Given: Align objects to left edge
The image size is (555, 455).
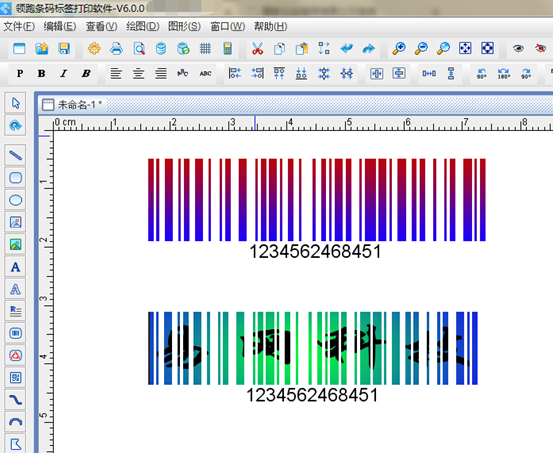Looking at the screenshot, I should (235, 73).
